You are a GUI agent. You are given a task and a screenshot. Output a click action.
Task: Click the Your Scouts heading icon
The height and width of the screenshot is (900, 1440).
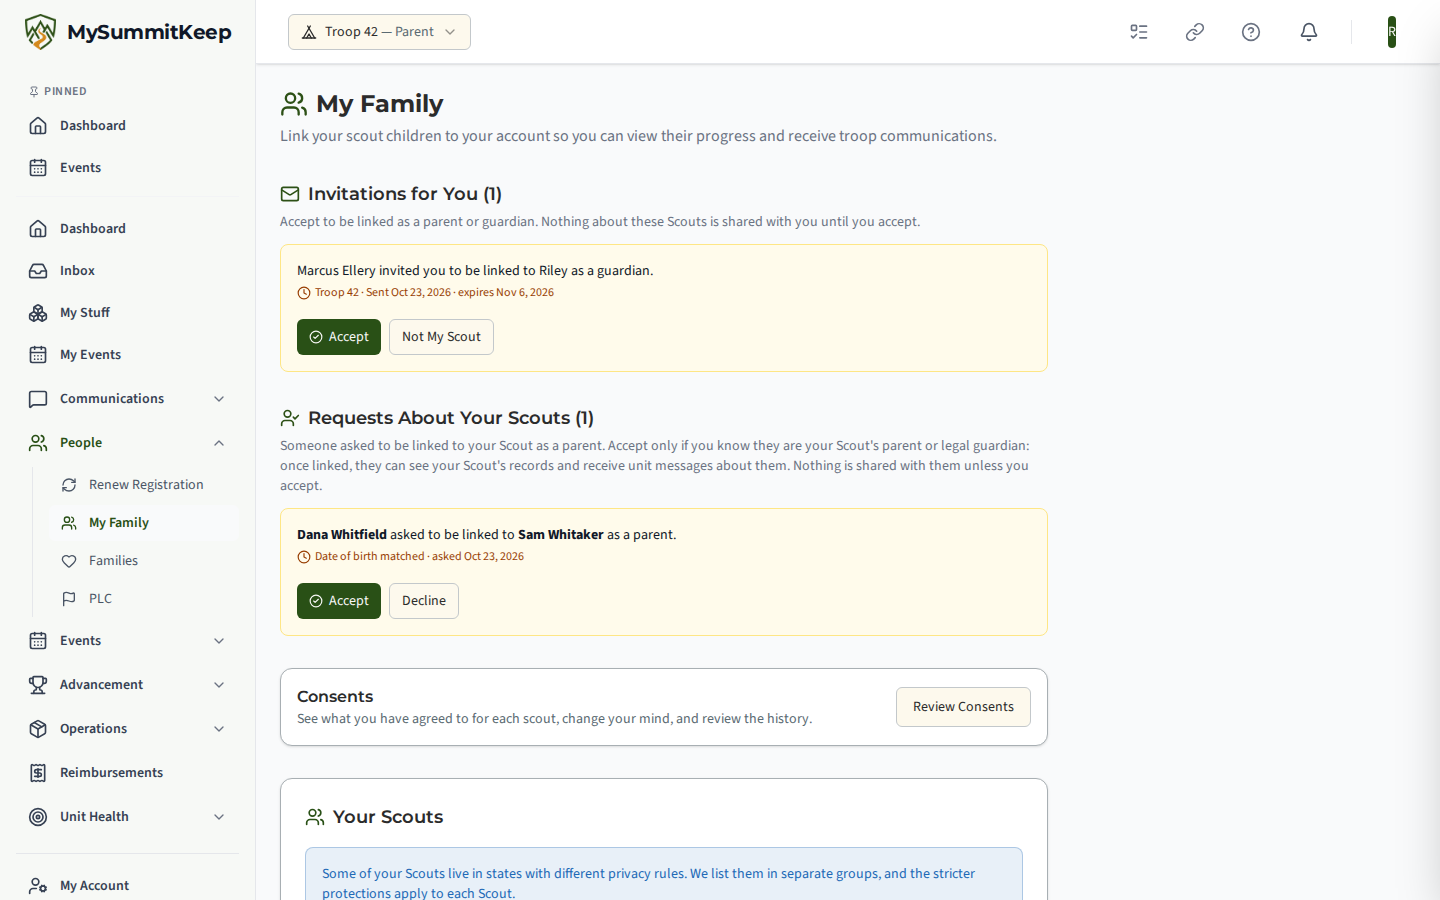click(315, 817)
